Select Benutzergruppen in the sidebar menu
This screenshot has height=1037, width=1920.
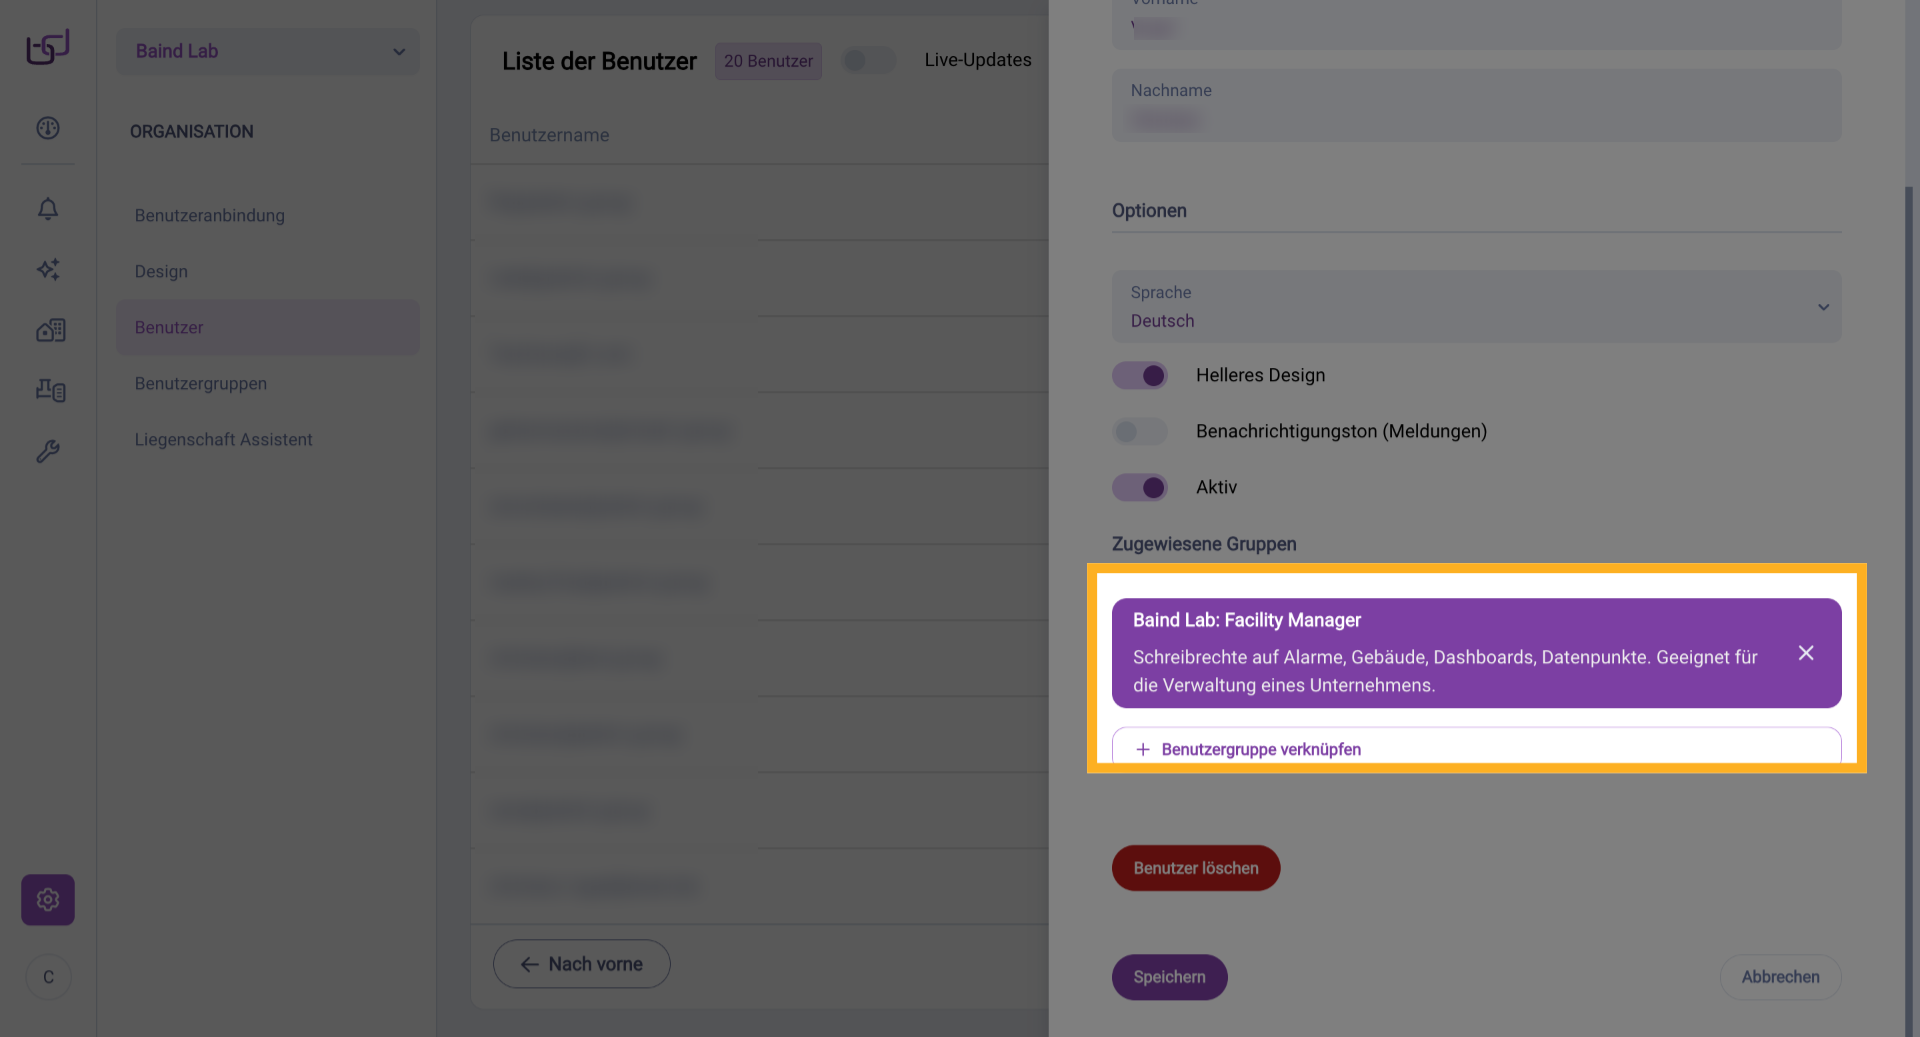pyautogui.click(x=201, y=383)
